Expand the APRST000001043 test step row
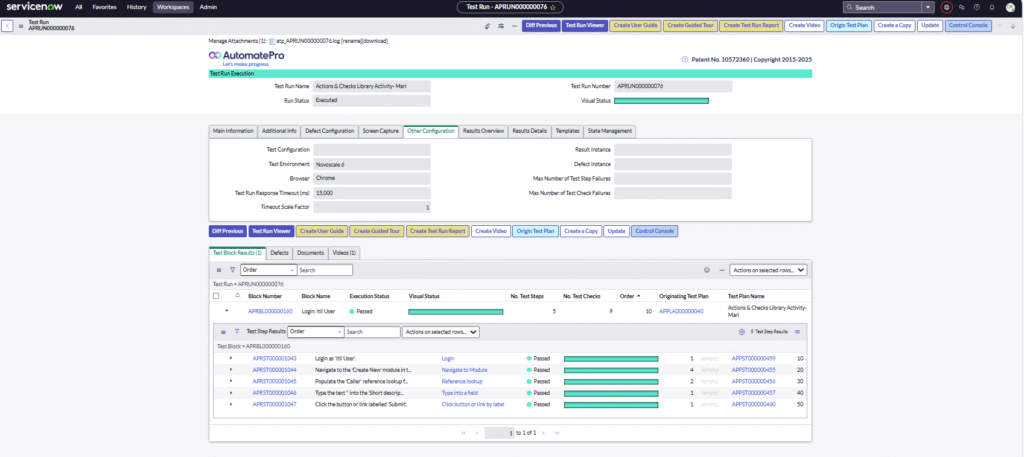The image size is (1024, 457). click(x=231, y=357)
